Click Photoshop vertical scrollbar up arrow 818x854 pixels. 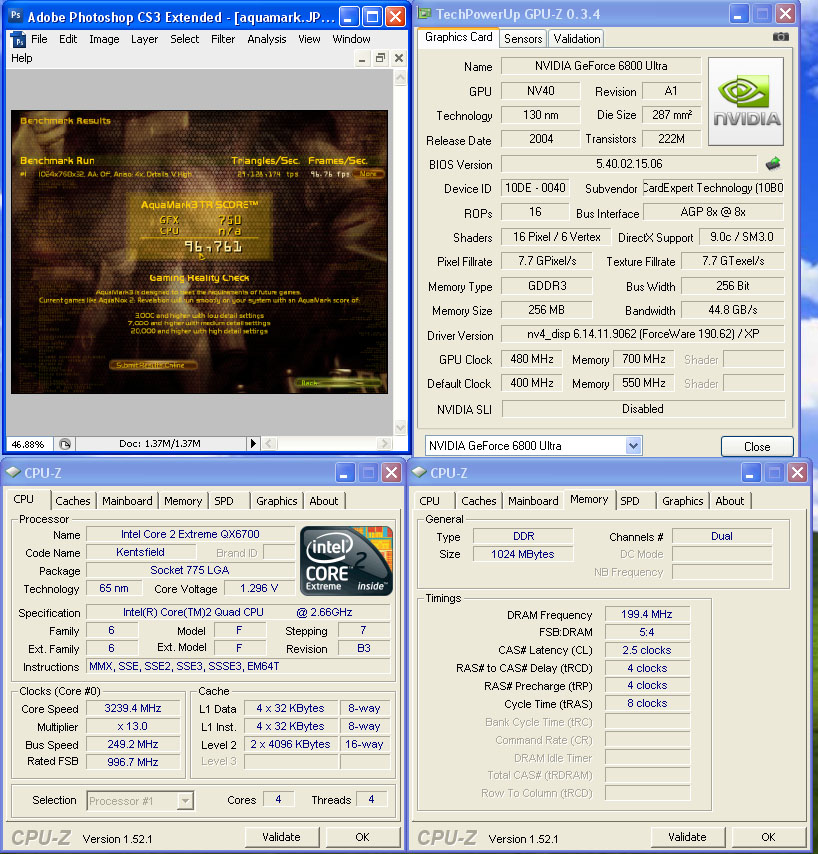coord(400,78)
